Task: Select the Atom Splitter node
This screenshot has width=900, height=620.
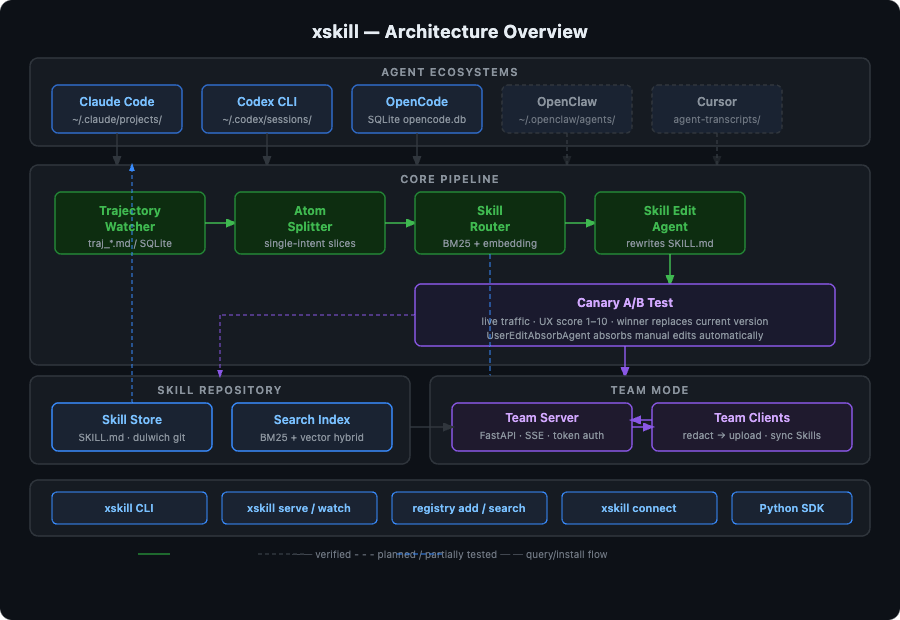Action: [x=310, y=223]
